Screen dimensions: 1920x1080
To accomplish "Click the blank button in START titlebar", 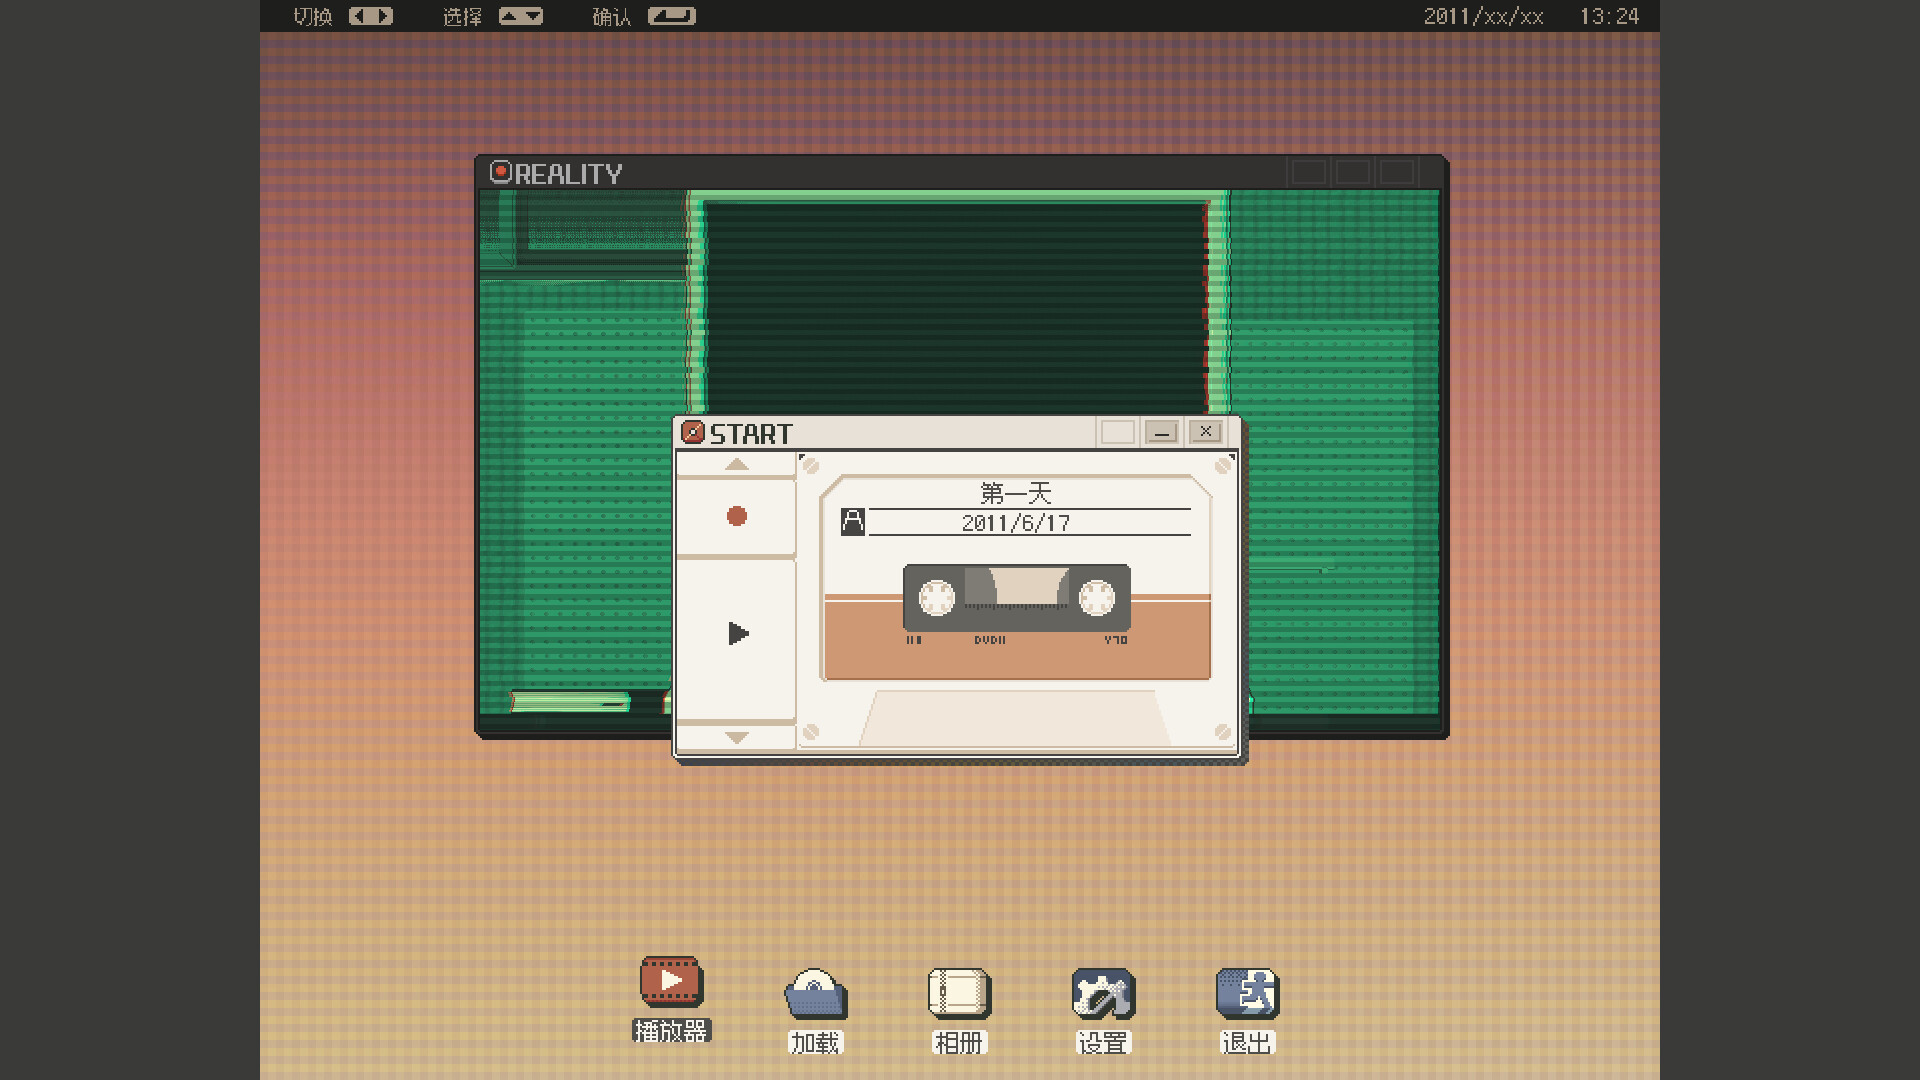I will [1117, 432].
